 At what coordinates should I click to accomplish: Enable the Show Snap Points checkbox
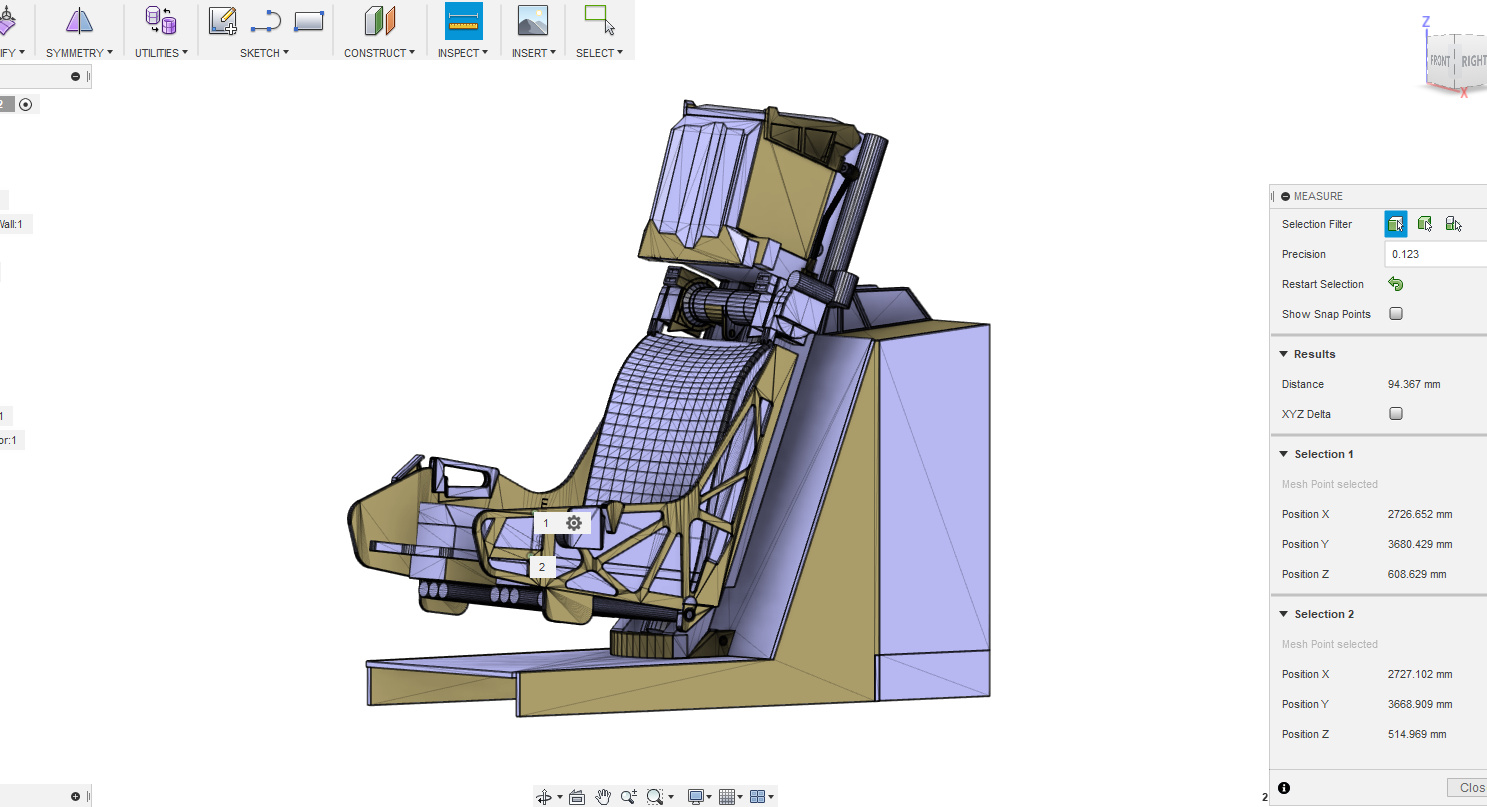(x=1396, y=314)
